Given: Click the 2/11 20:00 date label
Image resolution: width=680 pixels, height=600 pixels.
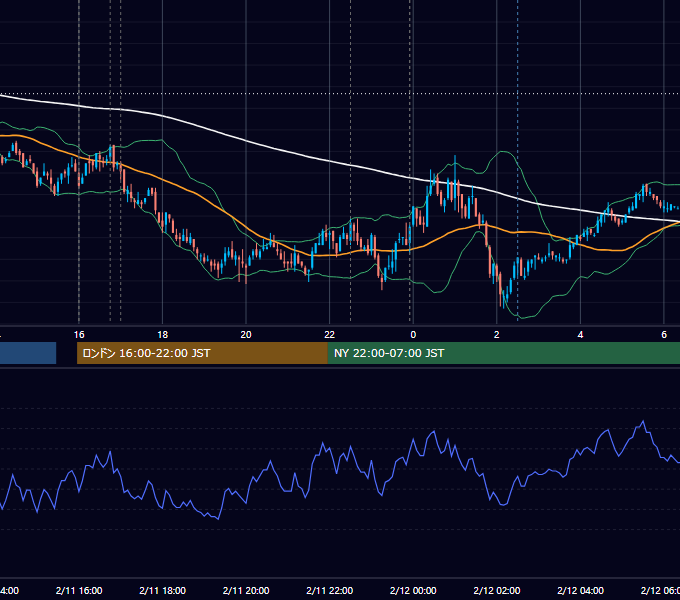Looking at the screenshot, I should 246,590.
